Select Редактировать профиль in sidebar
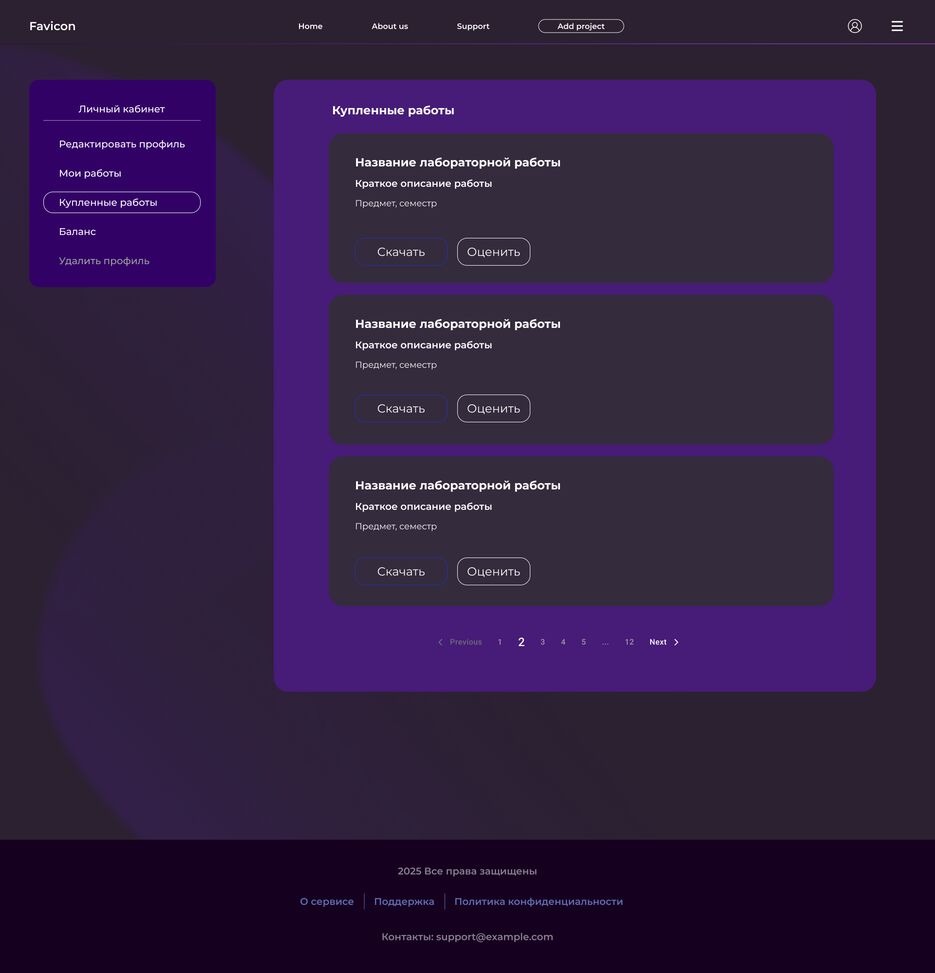Screen dimensions: 935x973 coord(121,144)
